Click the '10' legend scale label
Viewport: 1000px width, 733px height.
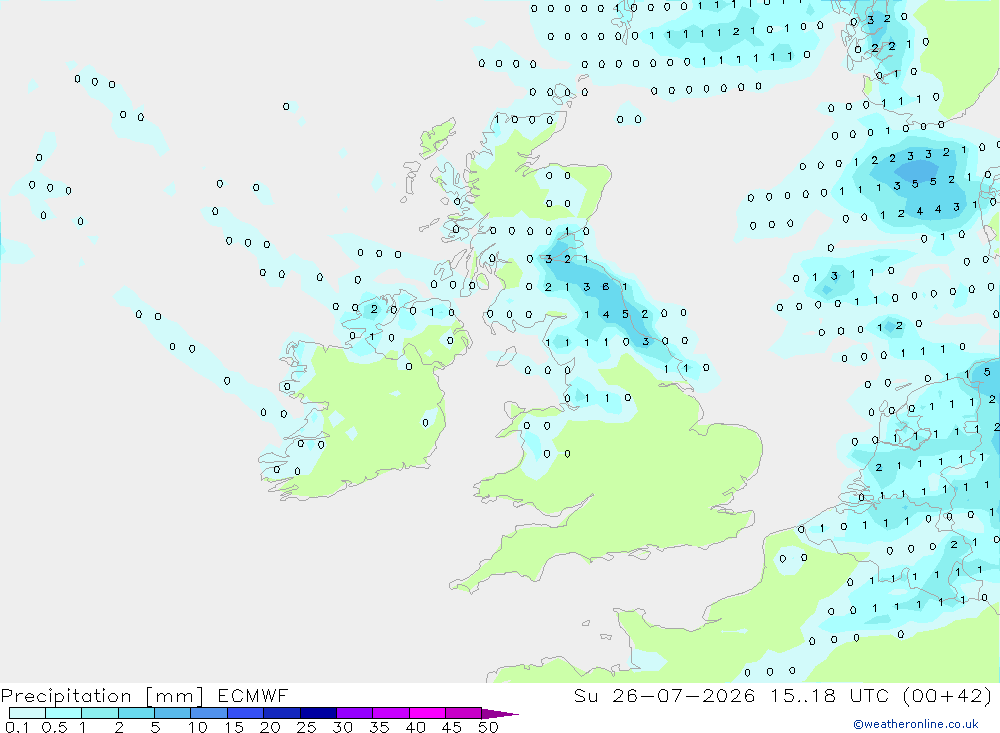point(198,727)
